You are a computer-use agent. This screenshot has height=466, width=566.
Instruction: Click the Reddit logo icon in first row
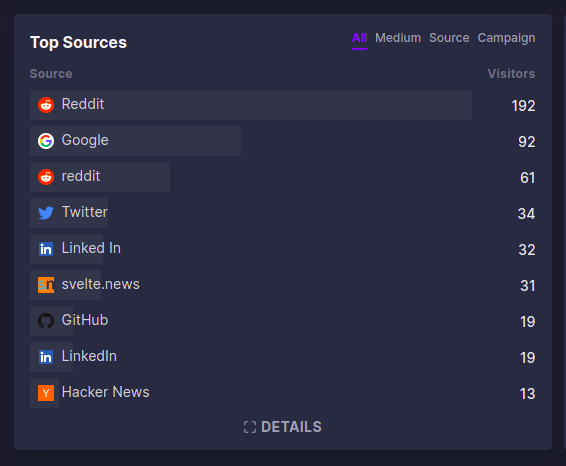[x=46, y=105]
